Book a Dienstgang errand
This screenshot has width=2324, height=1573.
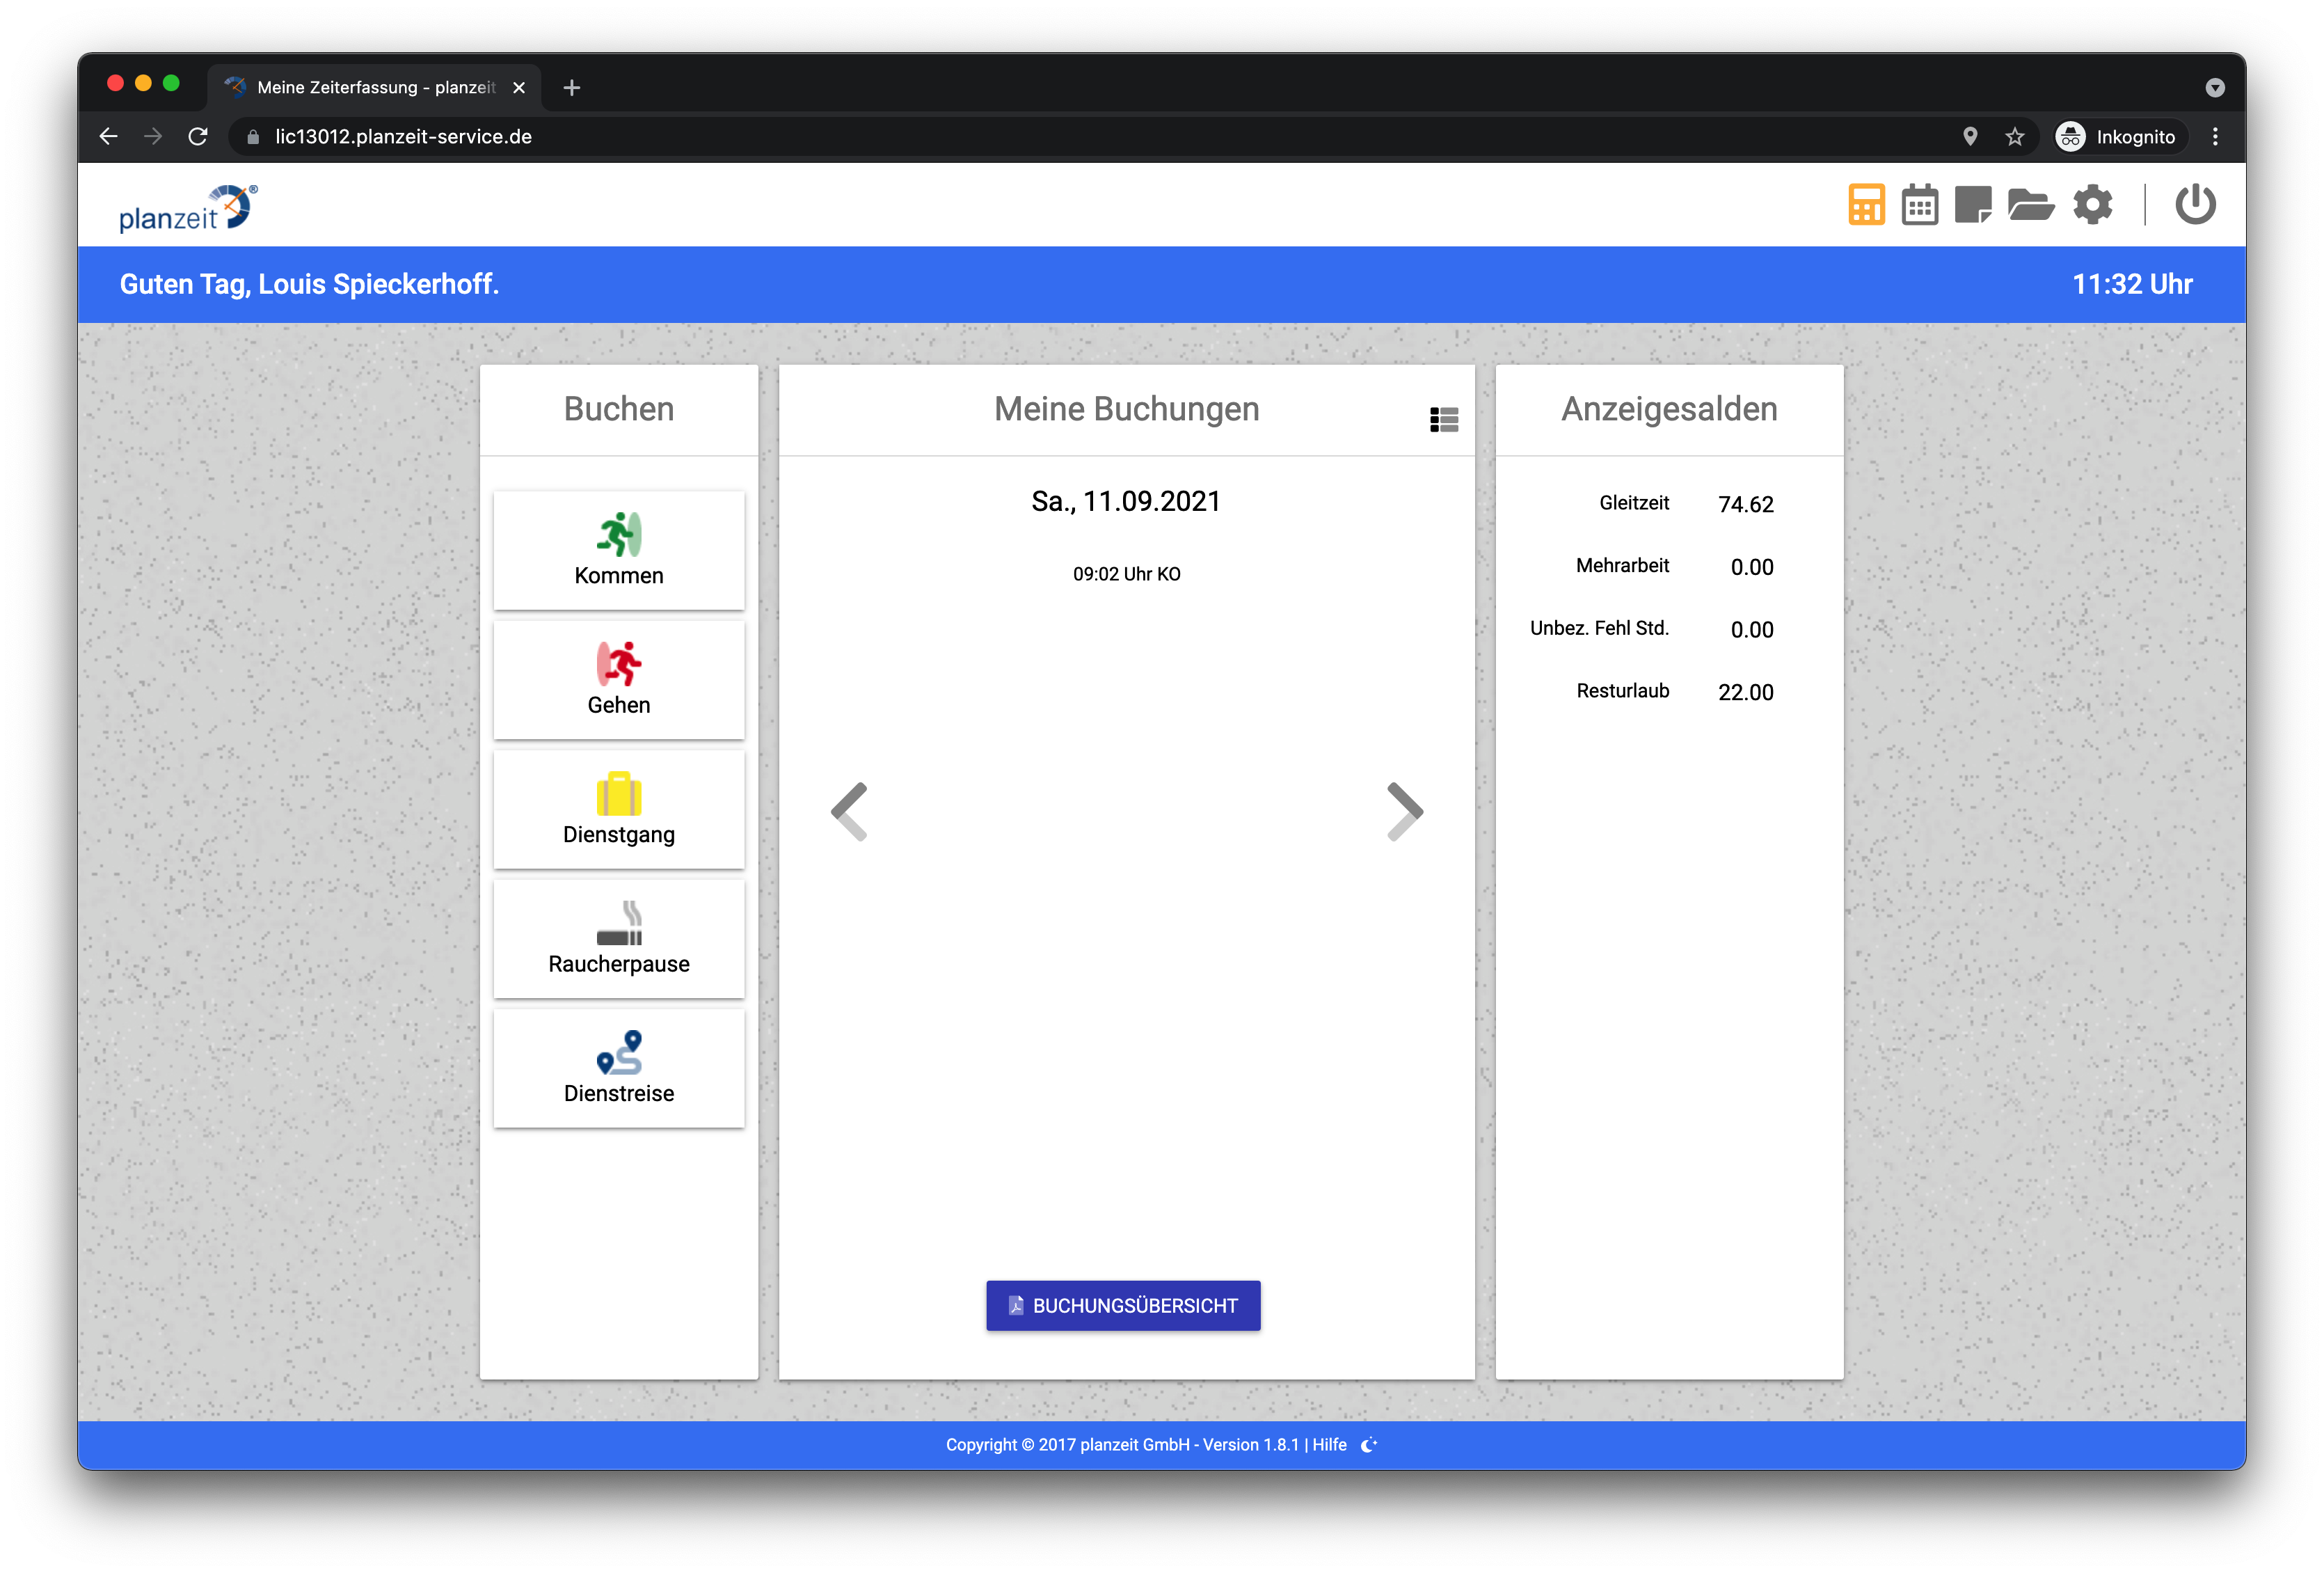coord(618,809)
